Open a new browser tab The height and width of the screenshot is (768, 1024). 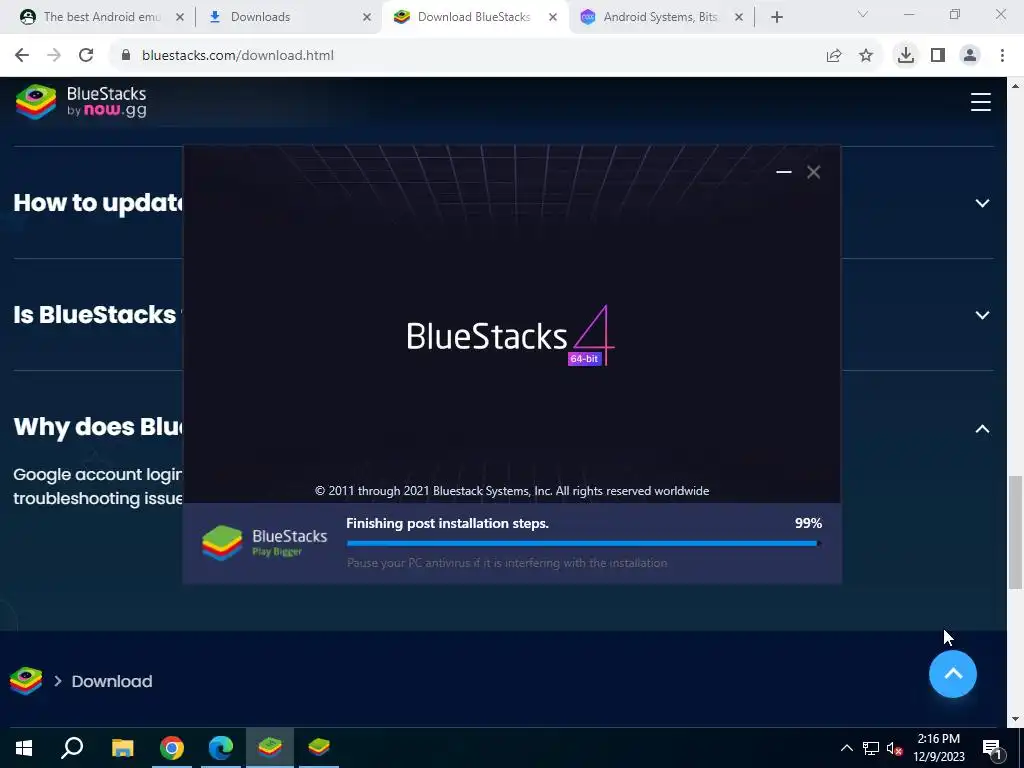[x=776, y=18]
